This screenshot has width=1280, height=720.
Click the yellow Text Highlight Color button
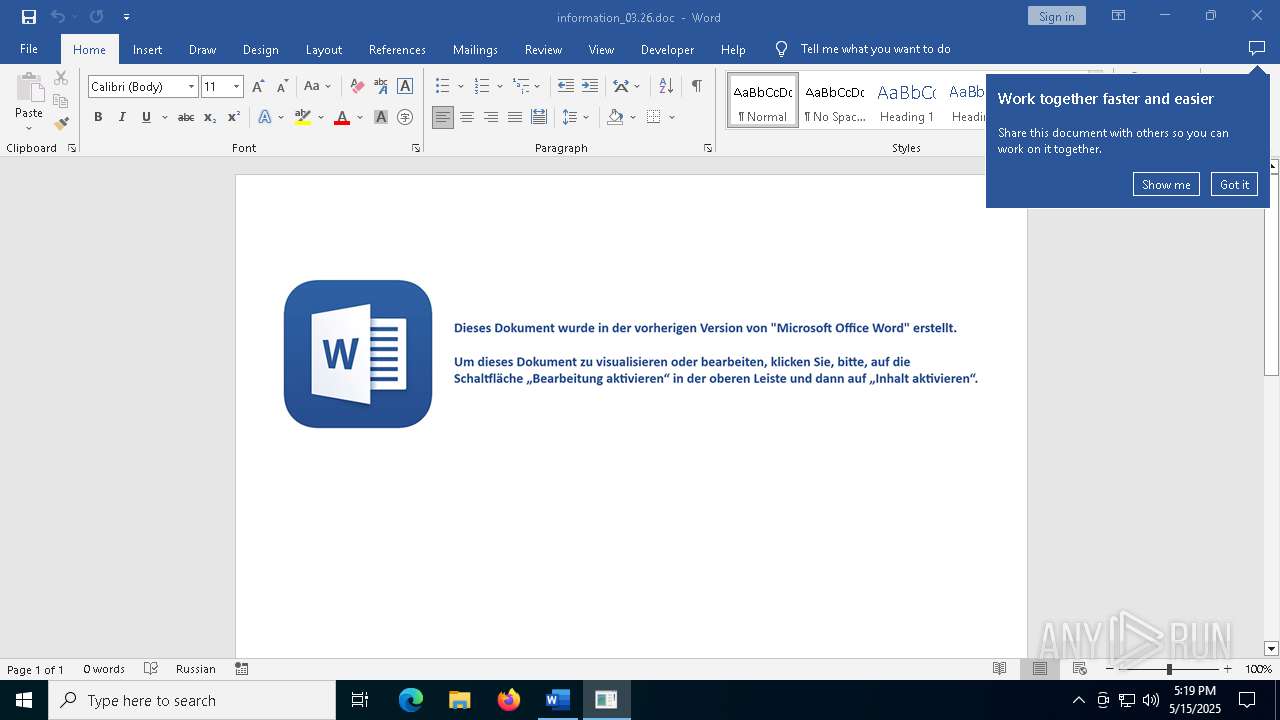(303, 117)
